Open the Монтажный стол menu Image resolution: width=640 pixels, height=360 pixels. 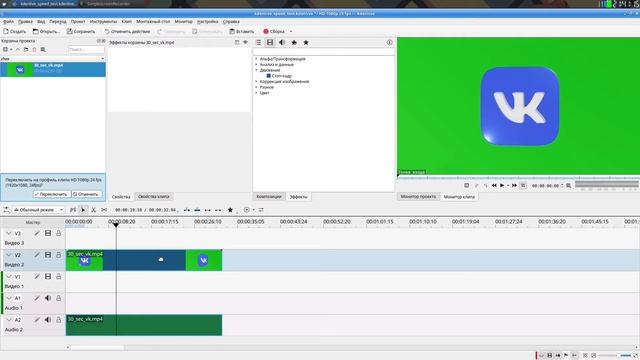click(x=153, y=22)
